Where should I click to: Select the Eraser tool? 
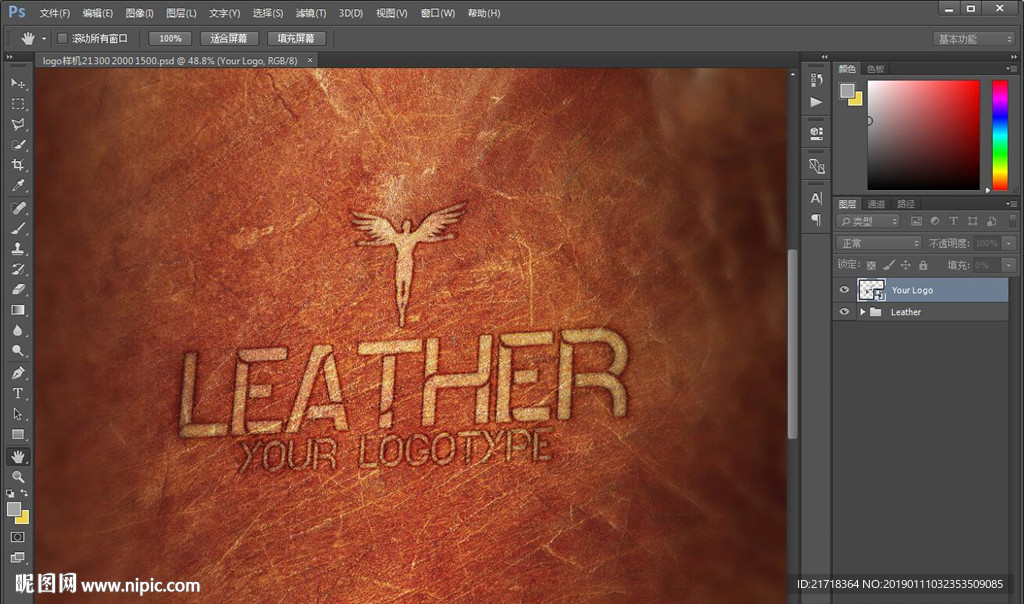[18, 289]
